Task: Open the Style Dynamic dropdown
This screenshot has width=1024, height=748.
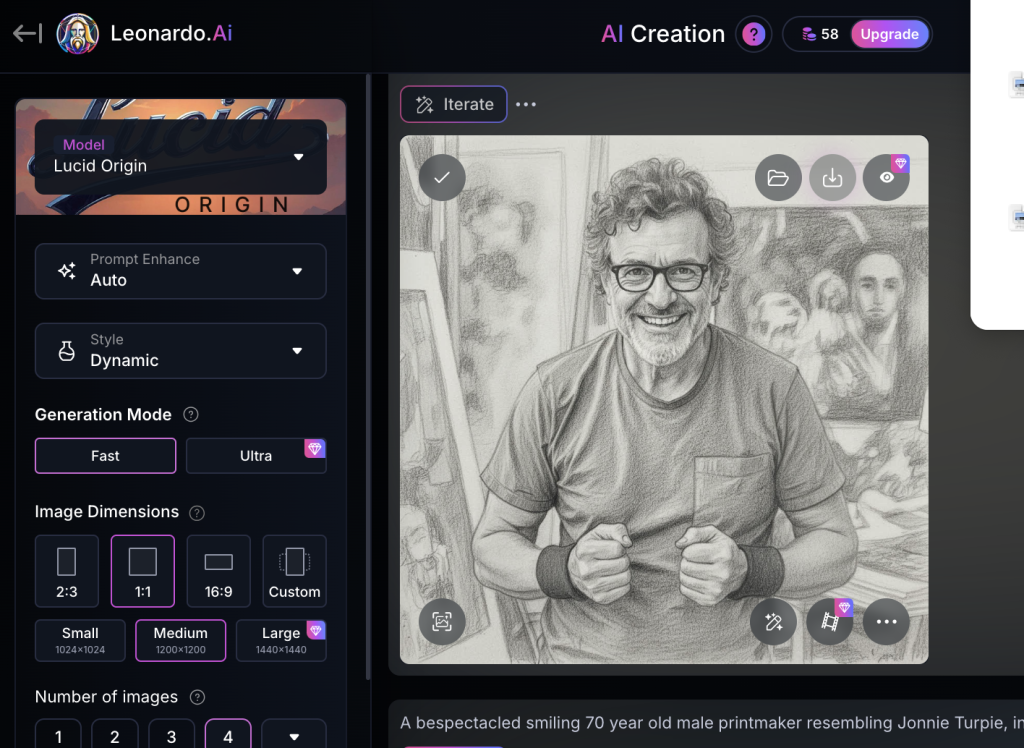Action: [181, 351]
